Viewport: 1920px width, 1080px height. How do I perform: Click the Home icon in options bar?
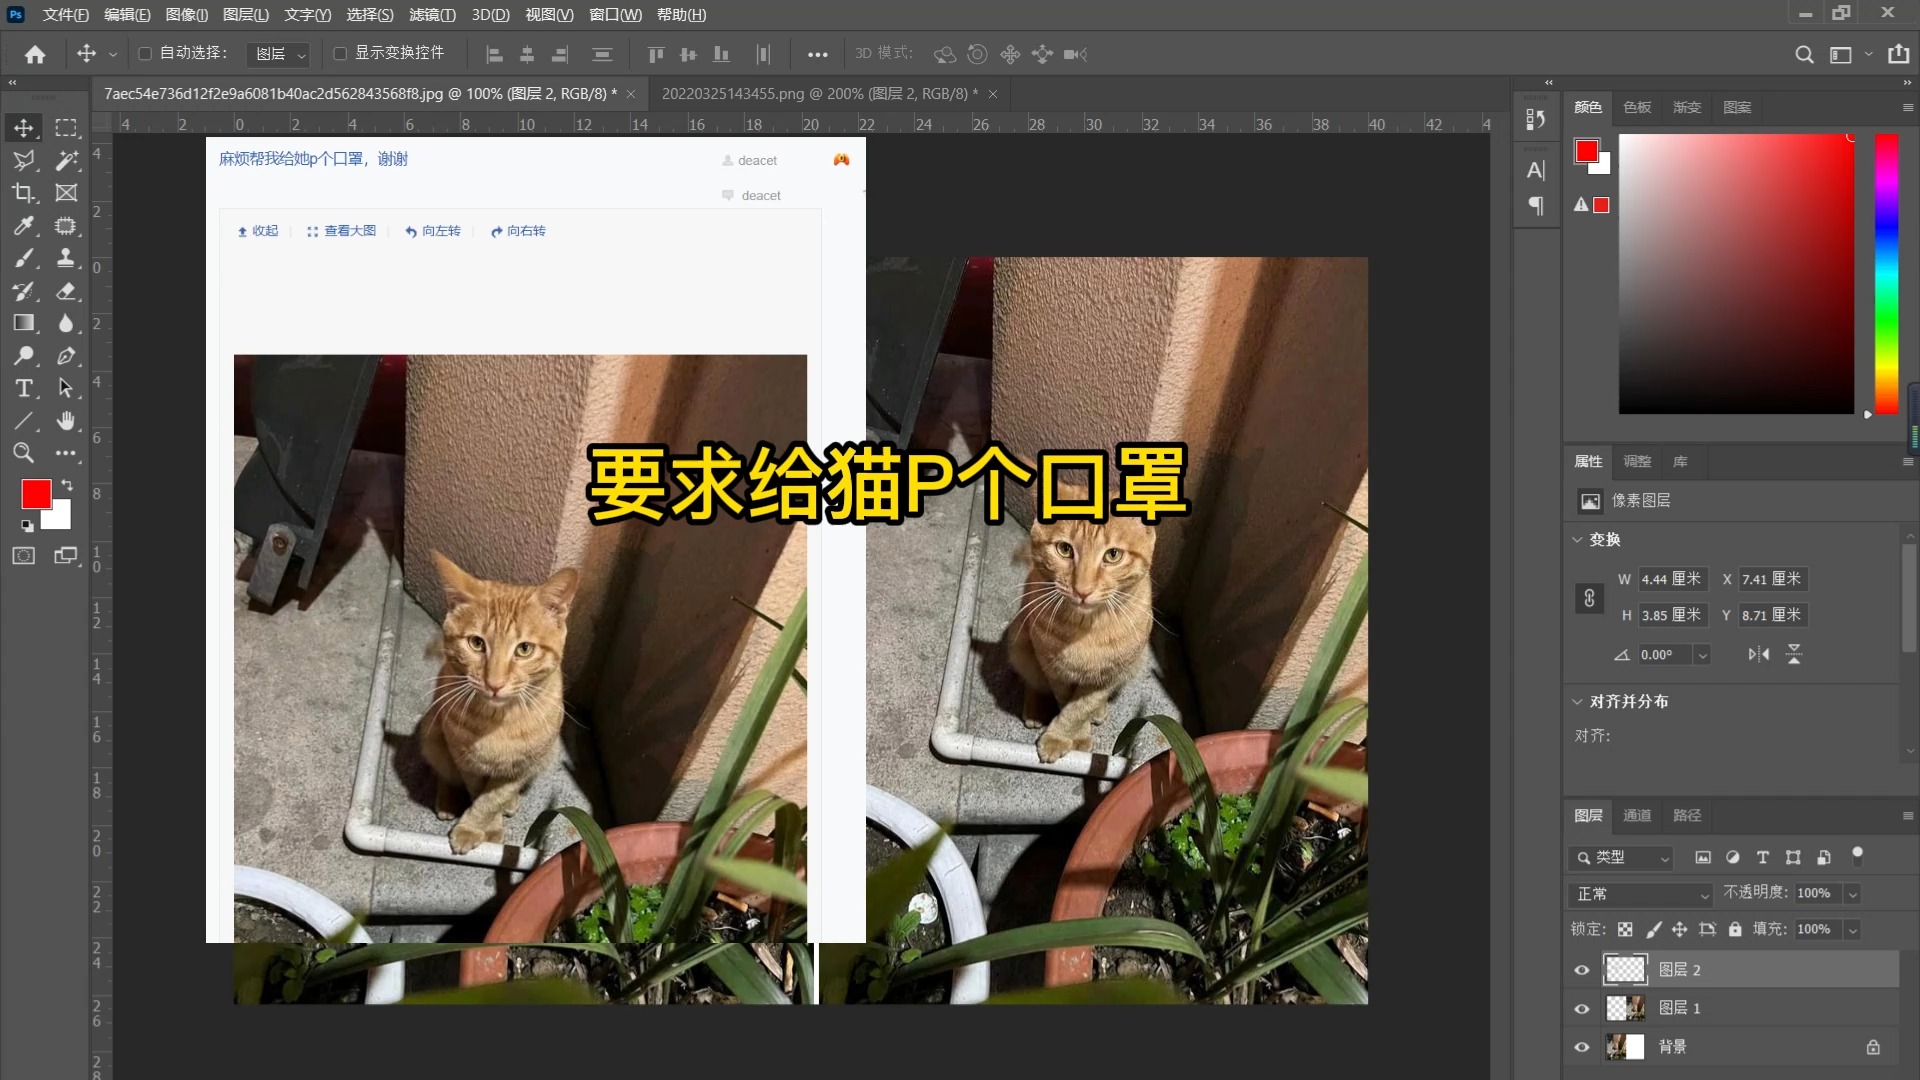[x=35, y=54]
